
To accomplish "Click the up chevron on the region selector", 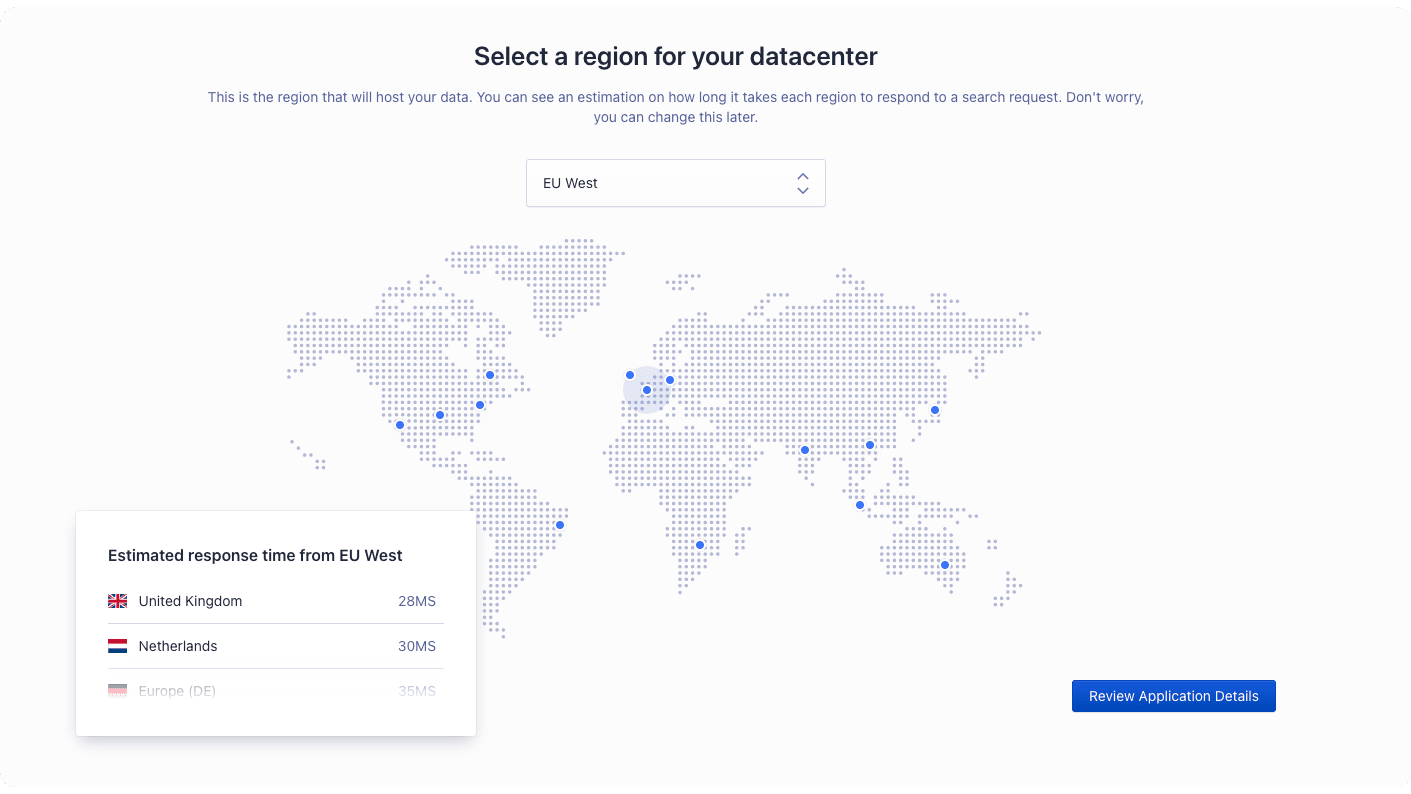I will pos(803,176).
